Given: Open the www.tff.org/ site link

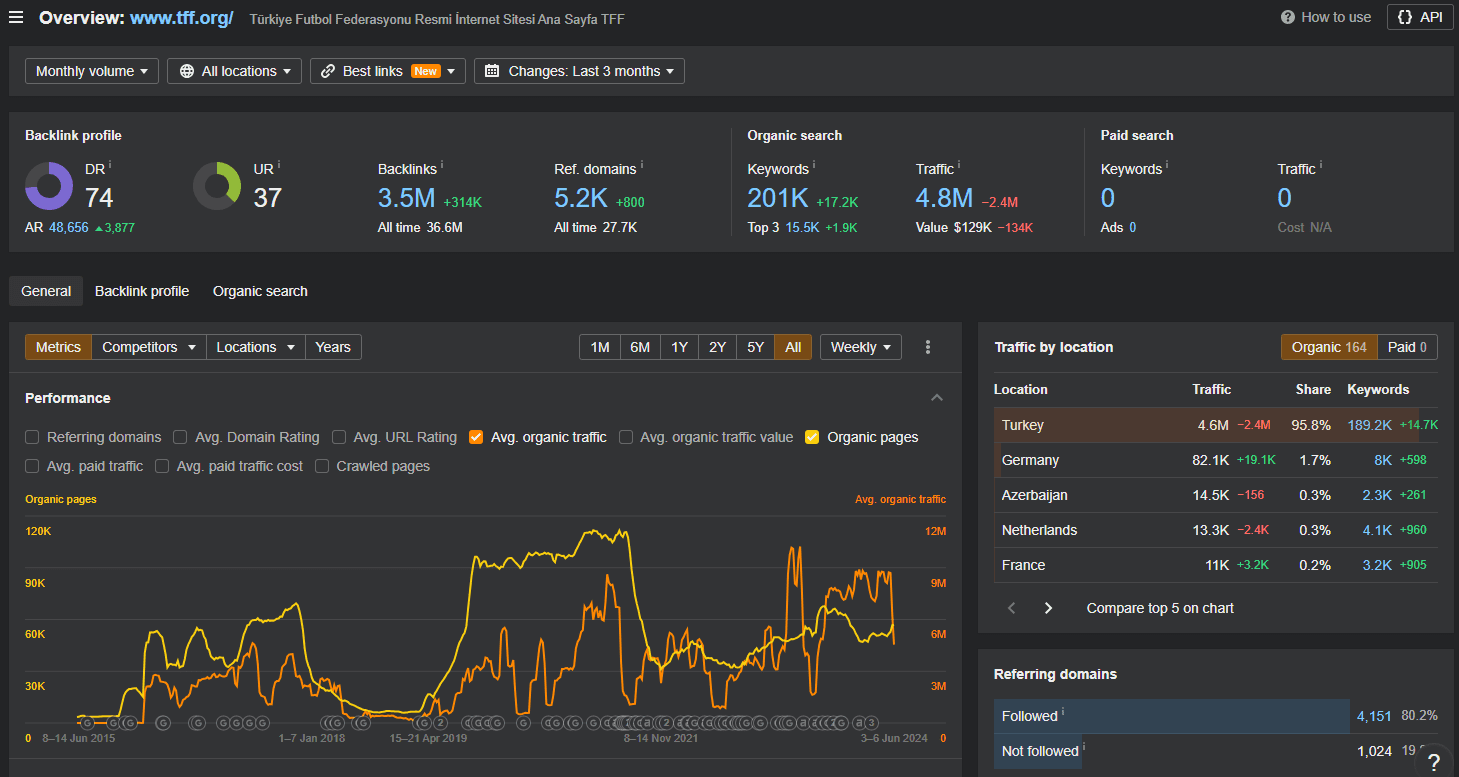Looking at the screenshot, I should tap(181, 18).
